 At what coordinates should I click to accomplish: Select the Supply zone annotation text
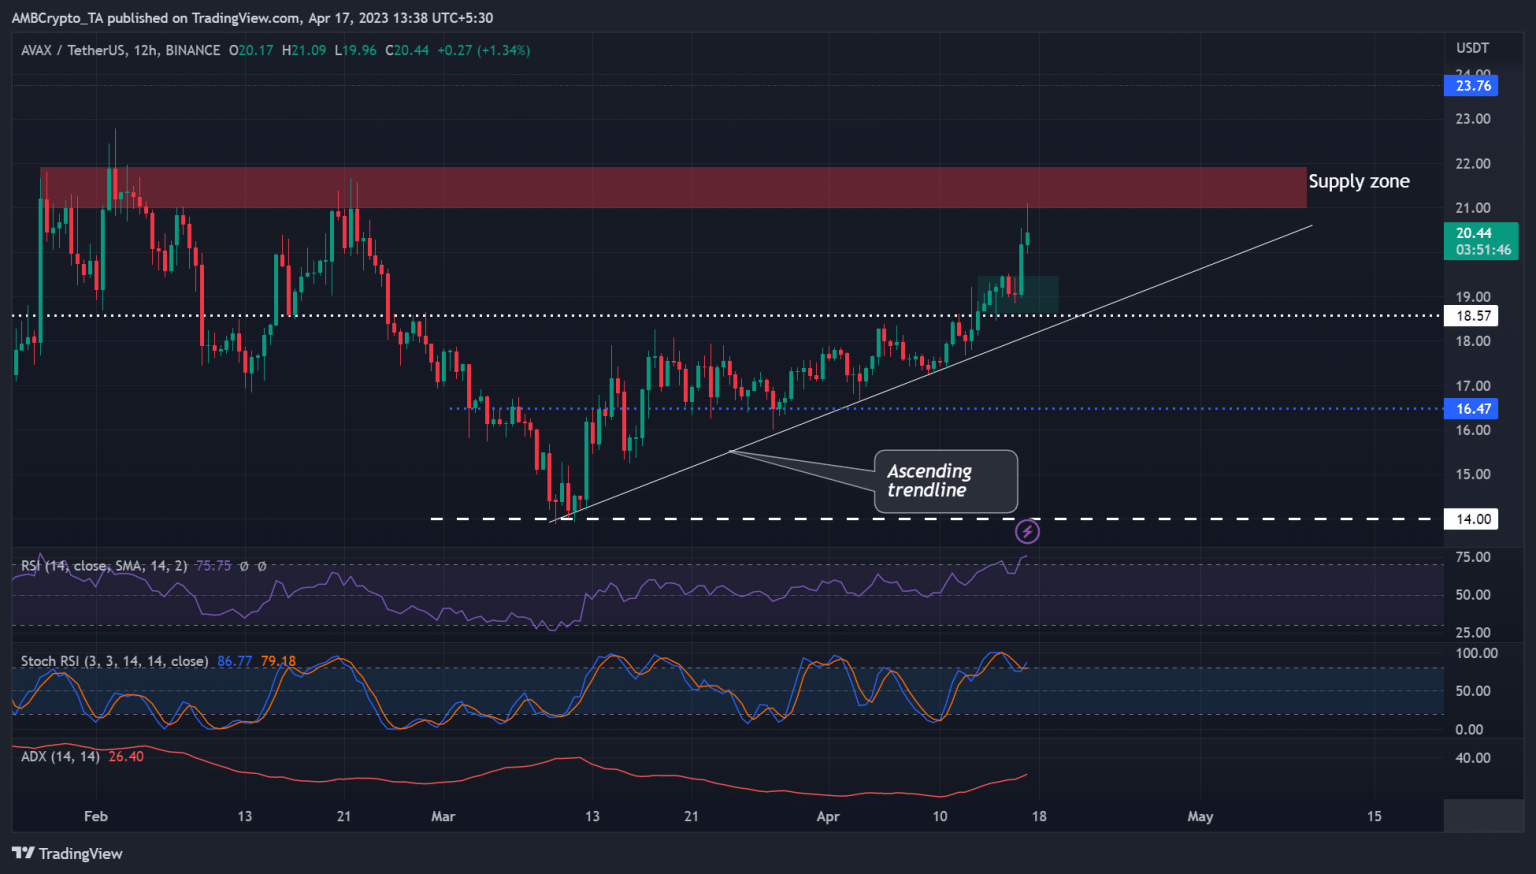pyautogui.click(x=1359, y=181)
